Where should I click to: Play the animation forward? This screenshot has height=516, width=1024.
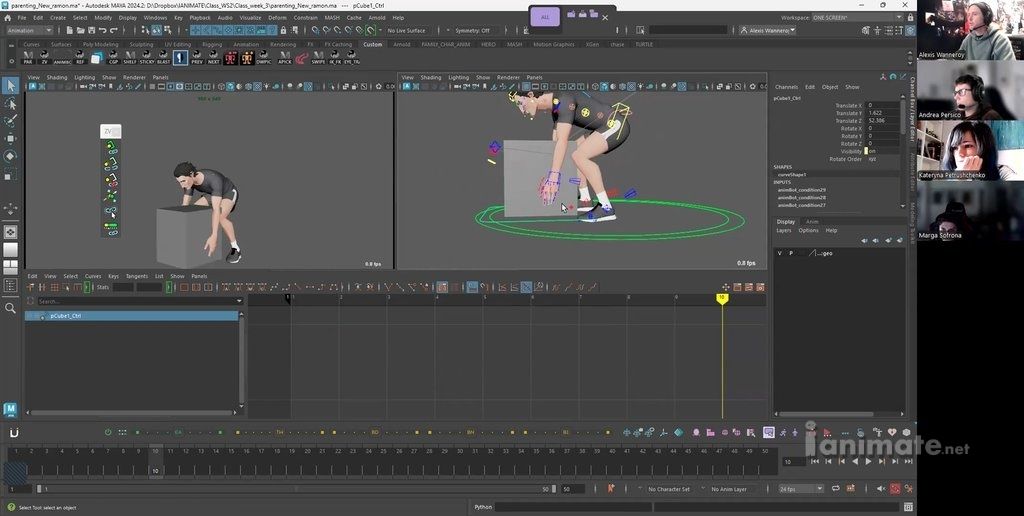coord(869,461)
